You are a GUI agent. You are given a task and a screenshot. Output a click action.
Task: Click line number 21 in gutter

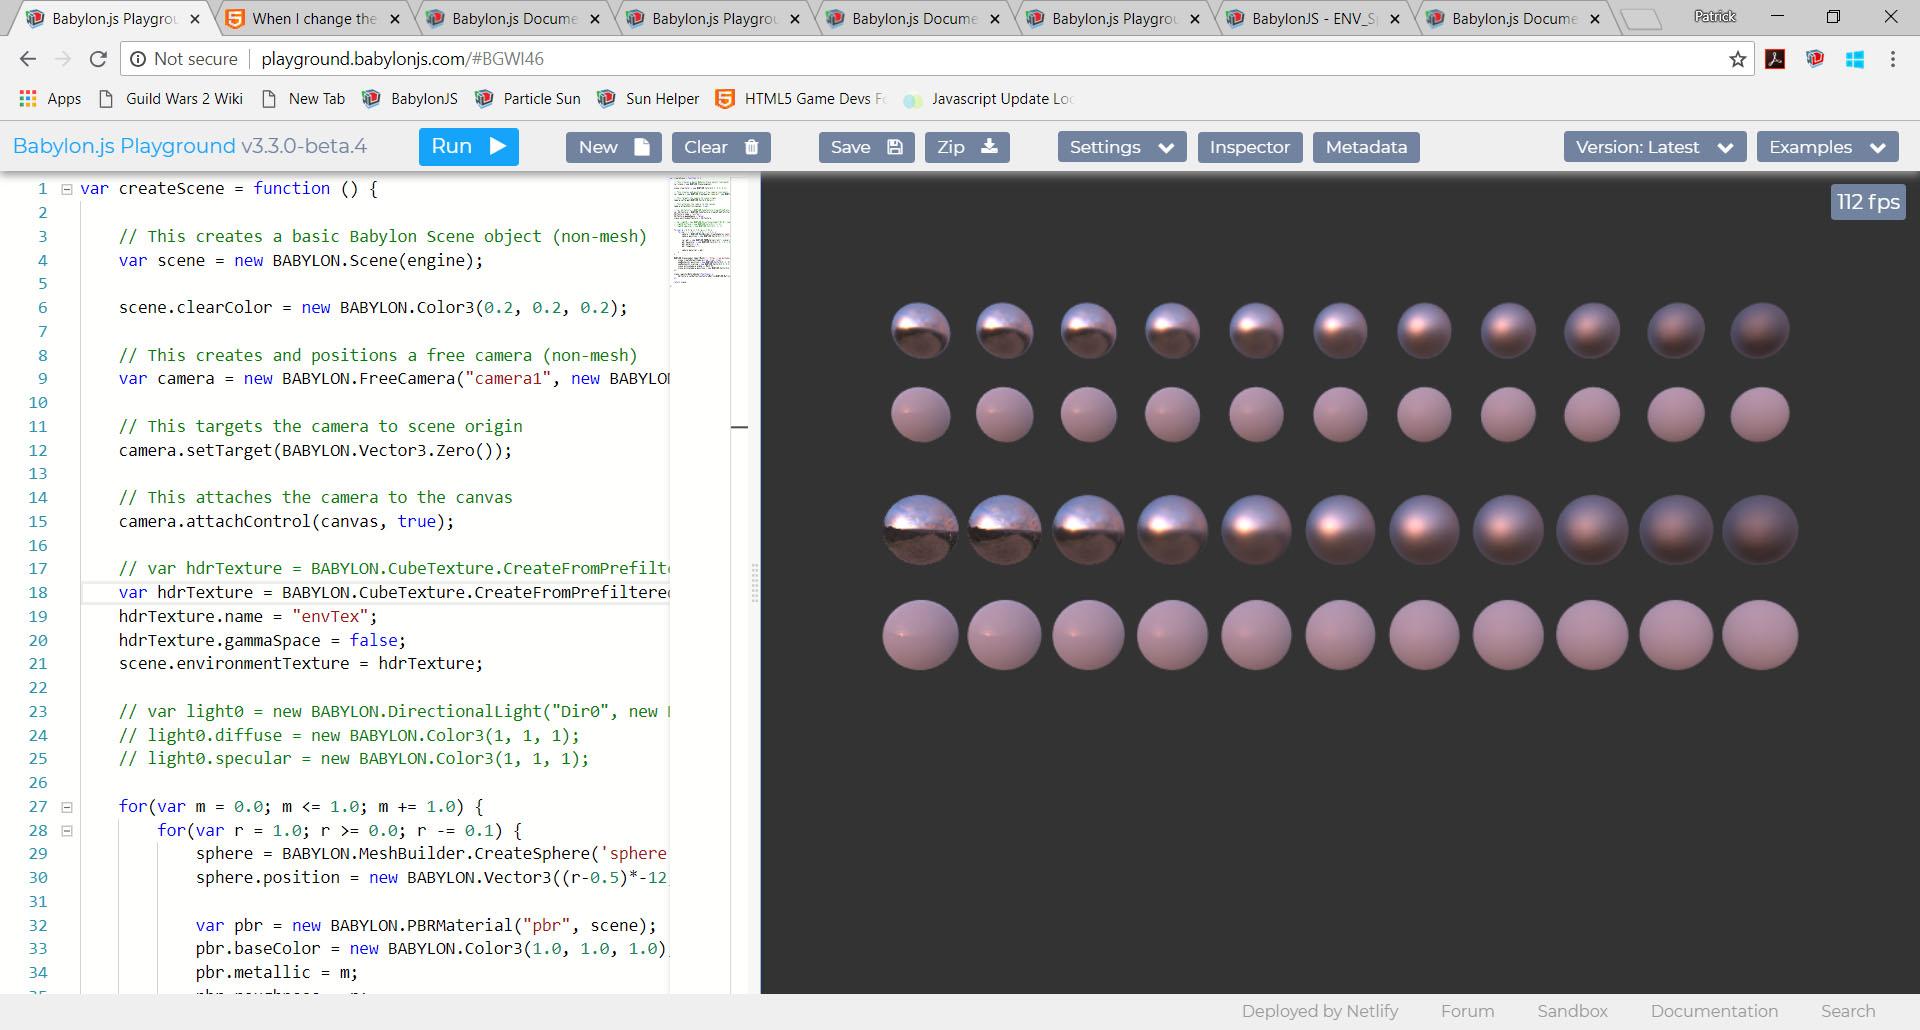tap(38, 664)
